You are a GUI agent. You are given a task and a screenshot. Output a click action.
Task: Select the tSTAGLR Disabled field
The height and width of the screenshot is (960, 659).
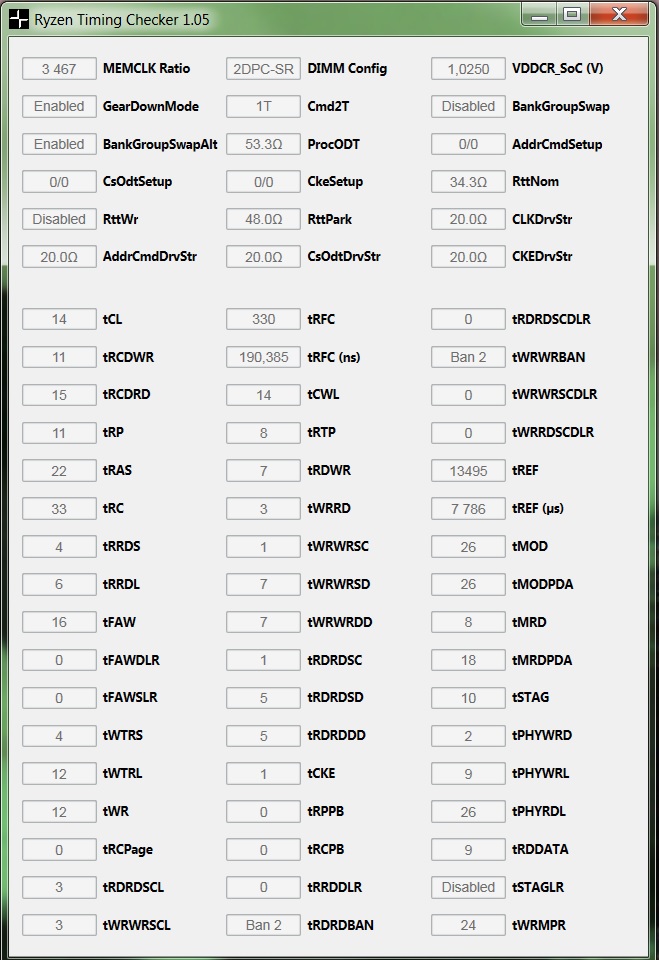pyautogui.click(x=469, y=888)
